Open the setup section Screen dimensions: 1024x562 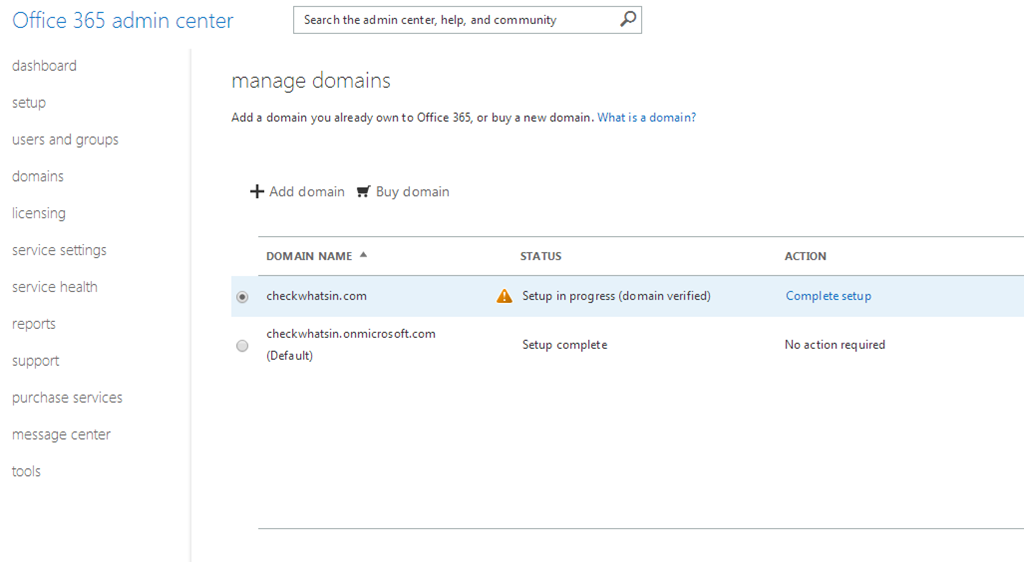(x=29, y=103)
